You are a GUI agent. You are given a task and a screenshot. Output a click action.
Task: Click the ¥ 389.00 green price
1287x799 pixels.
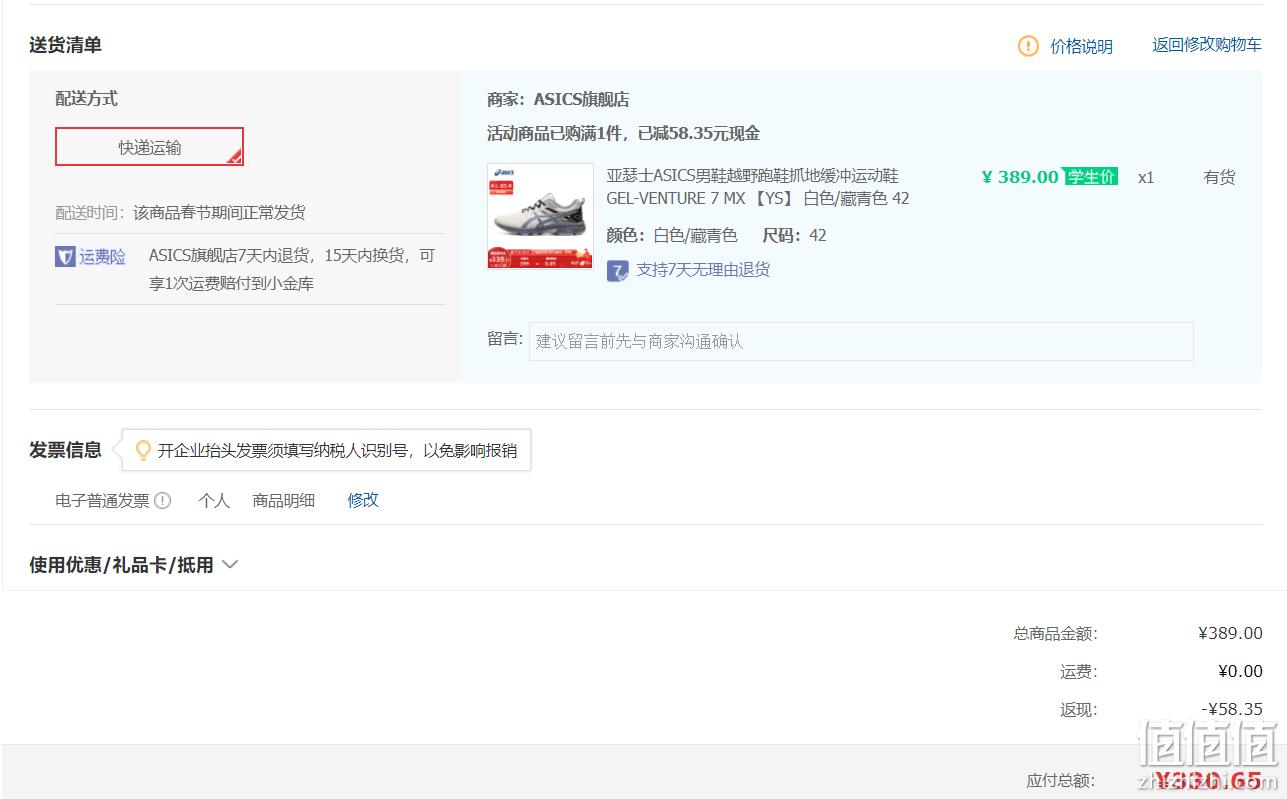click(x=1020, y=177)
